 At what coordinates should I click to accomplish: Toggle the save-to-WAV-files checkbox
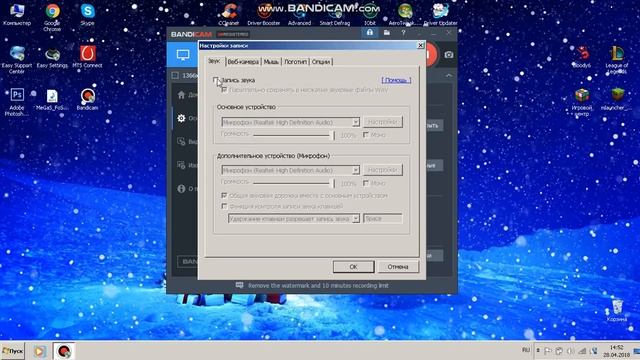point(224,89)
